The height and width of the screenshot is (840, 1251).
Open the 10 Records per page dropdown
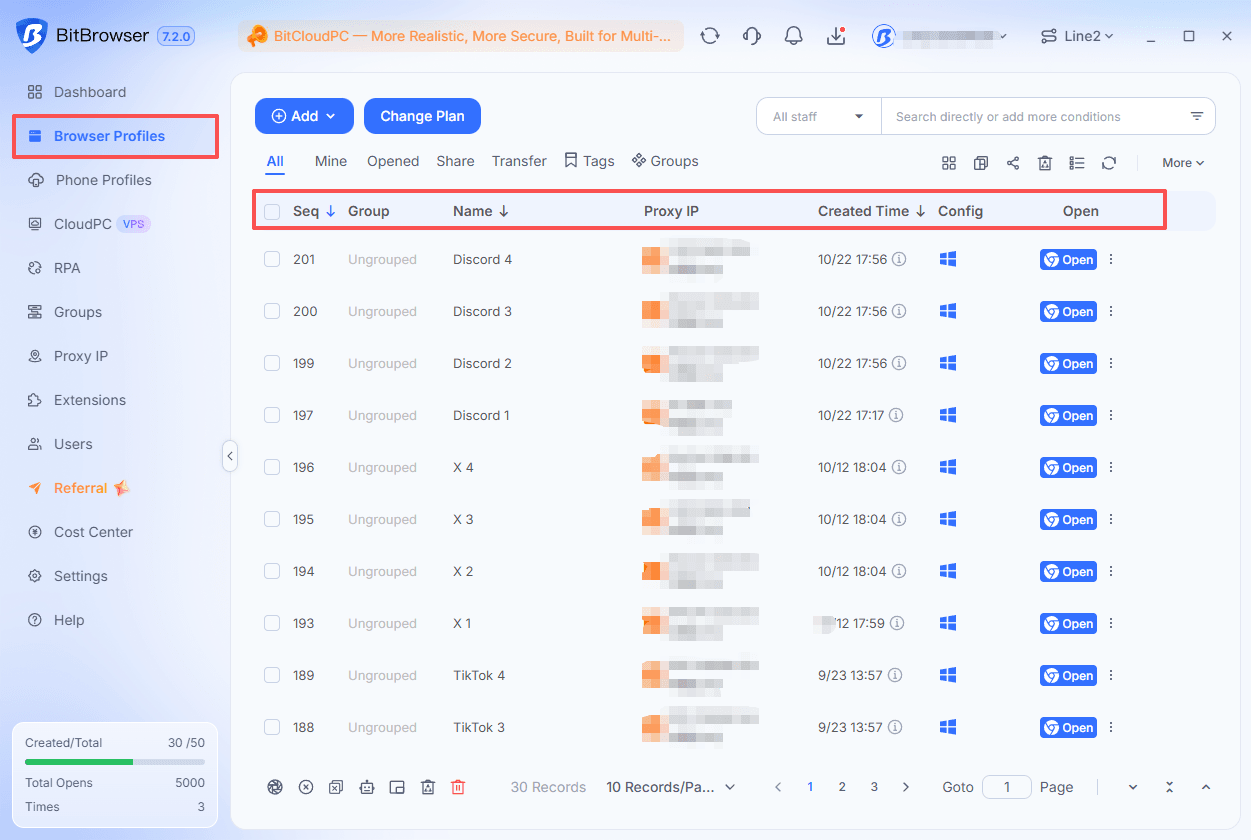(671, 787)
